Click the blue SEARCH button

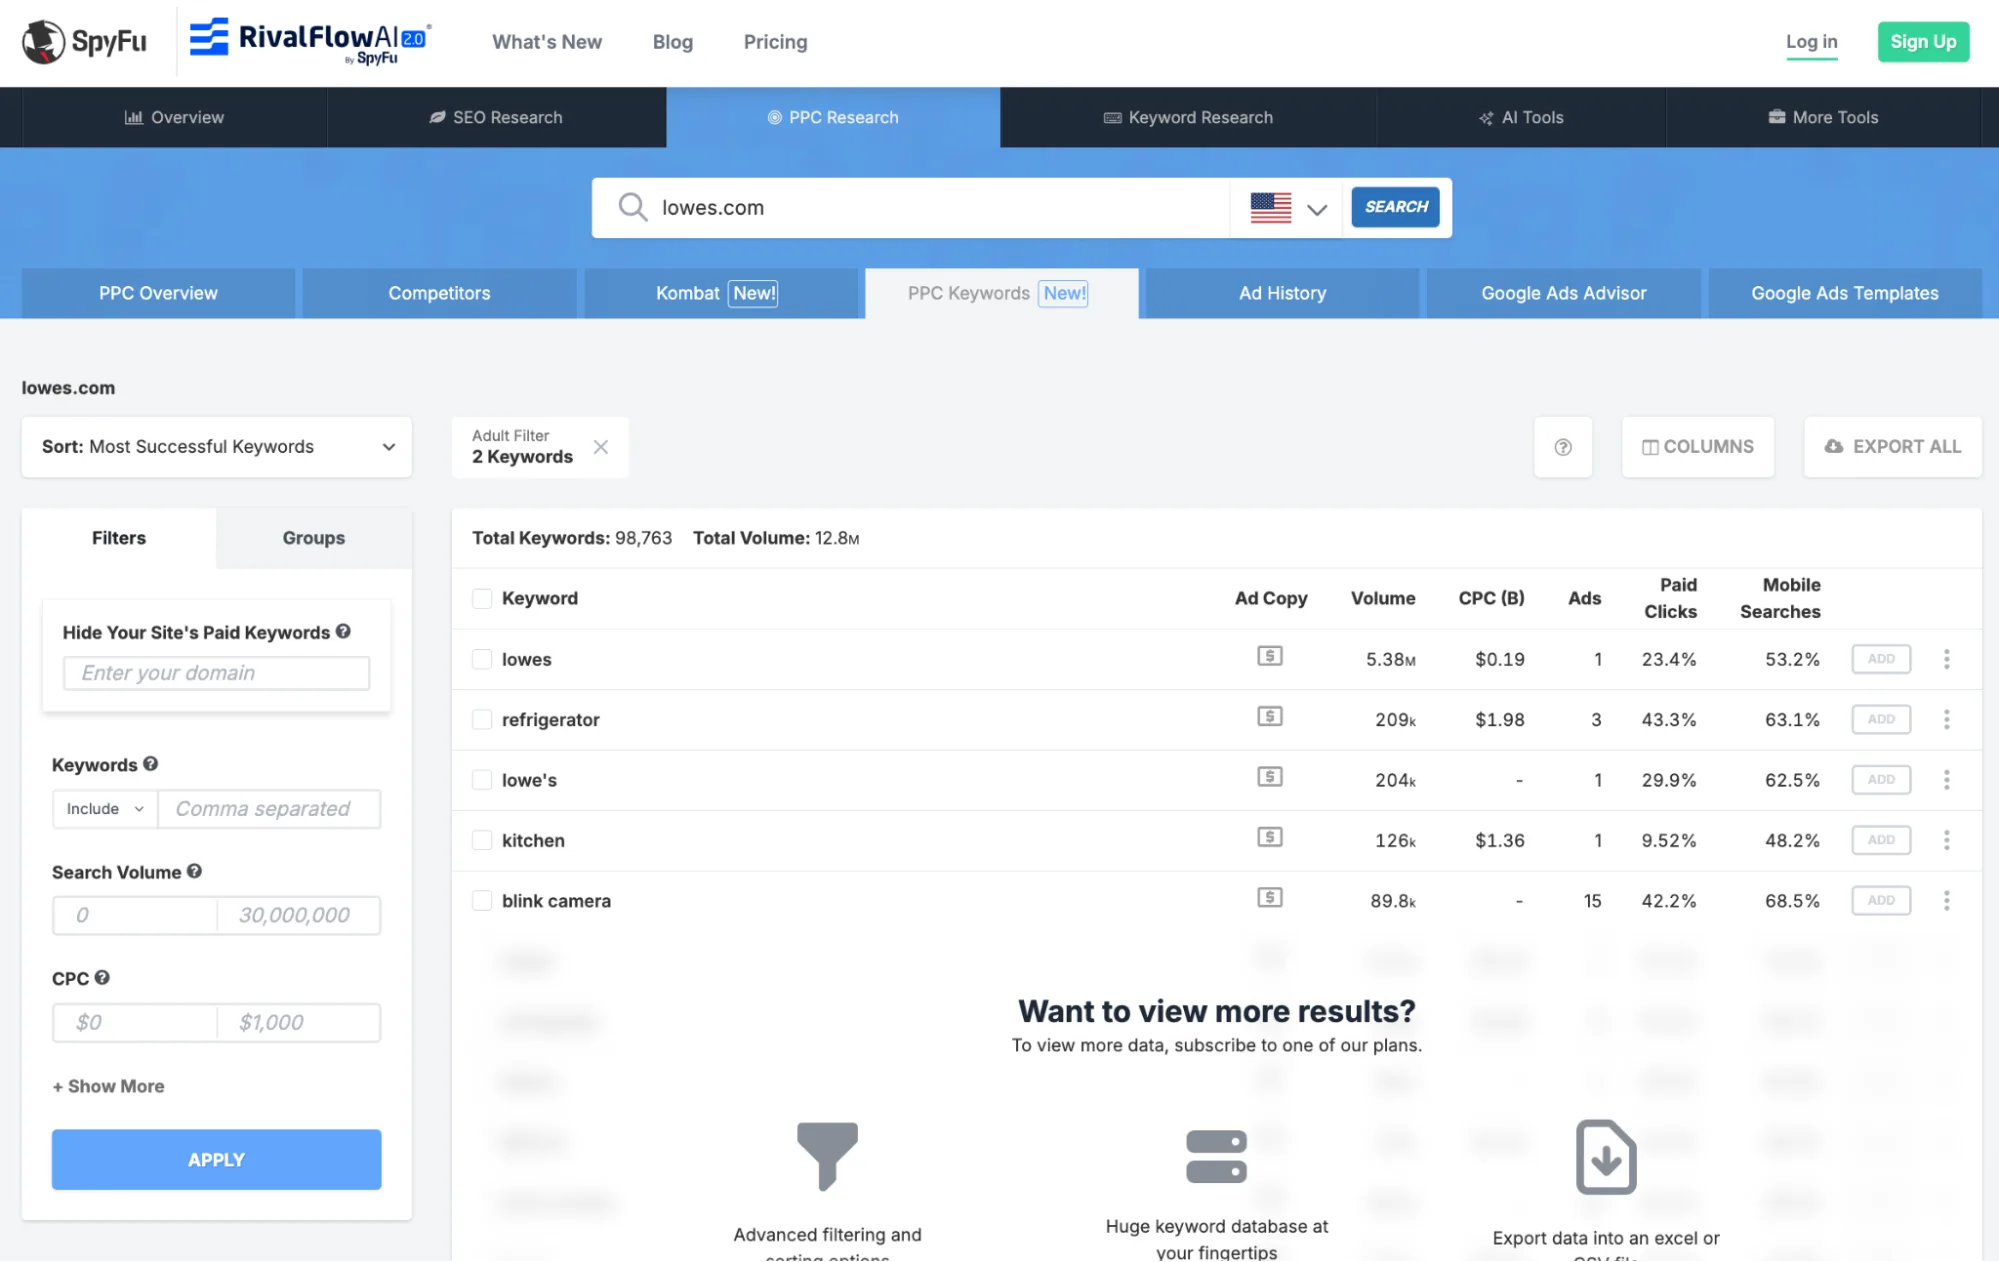click(x=1395, y=207)
